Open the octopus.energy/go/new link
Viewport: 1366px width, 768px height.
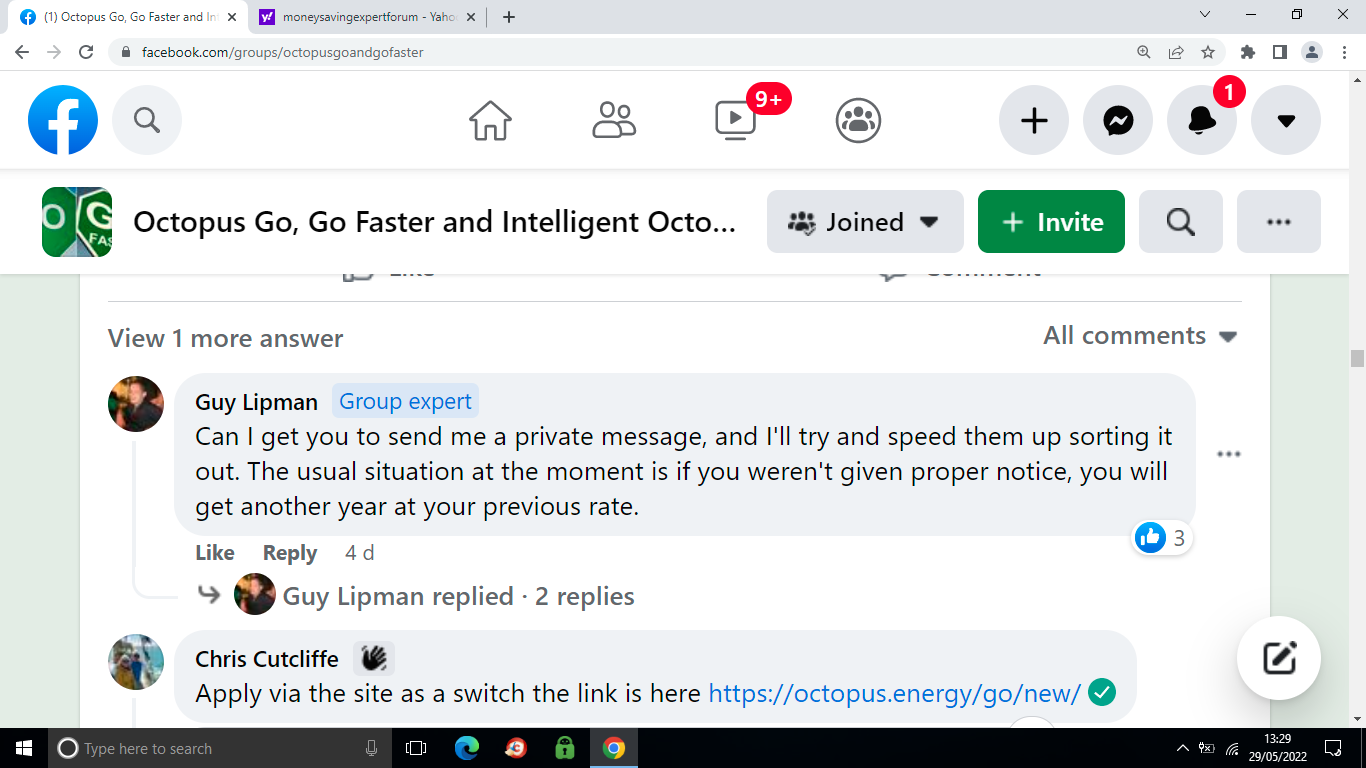pos(894,693)
